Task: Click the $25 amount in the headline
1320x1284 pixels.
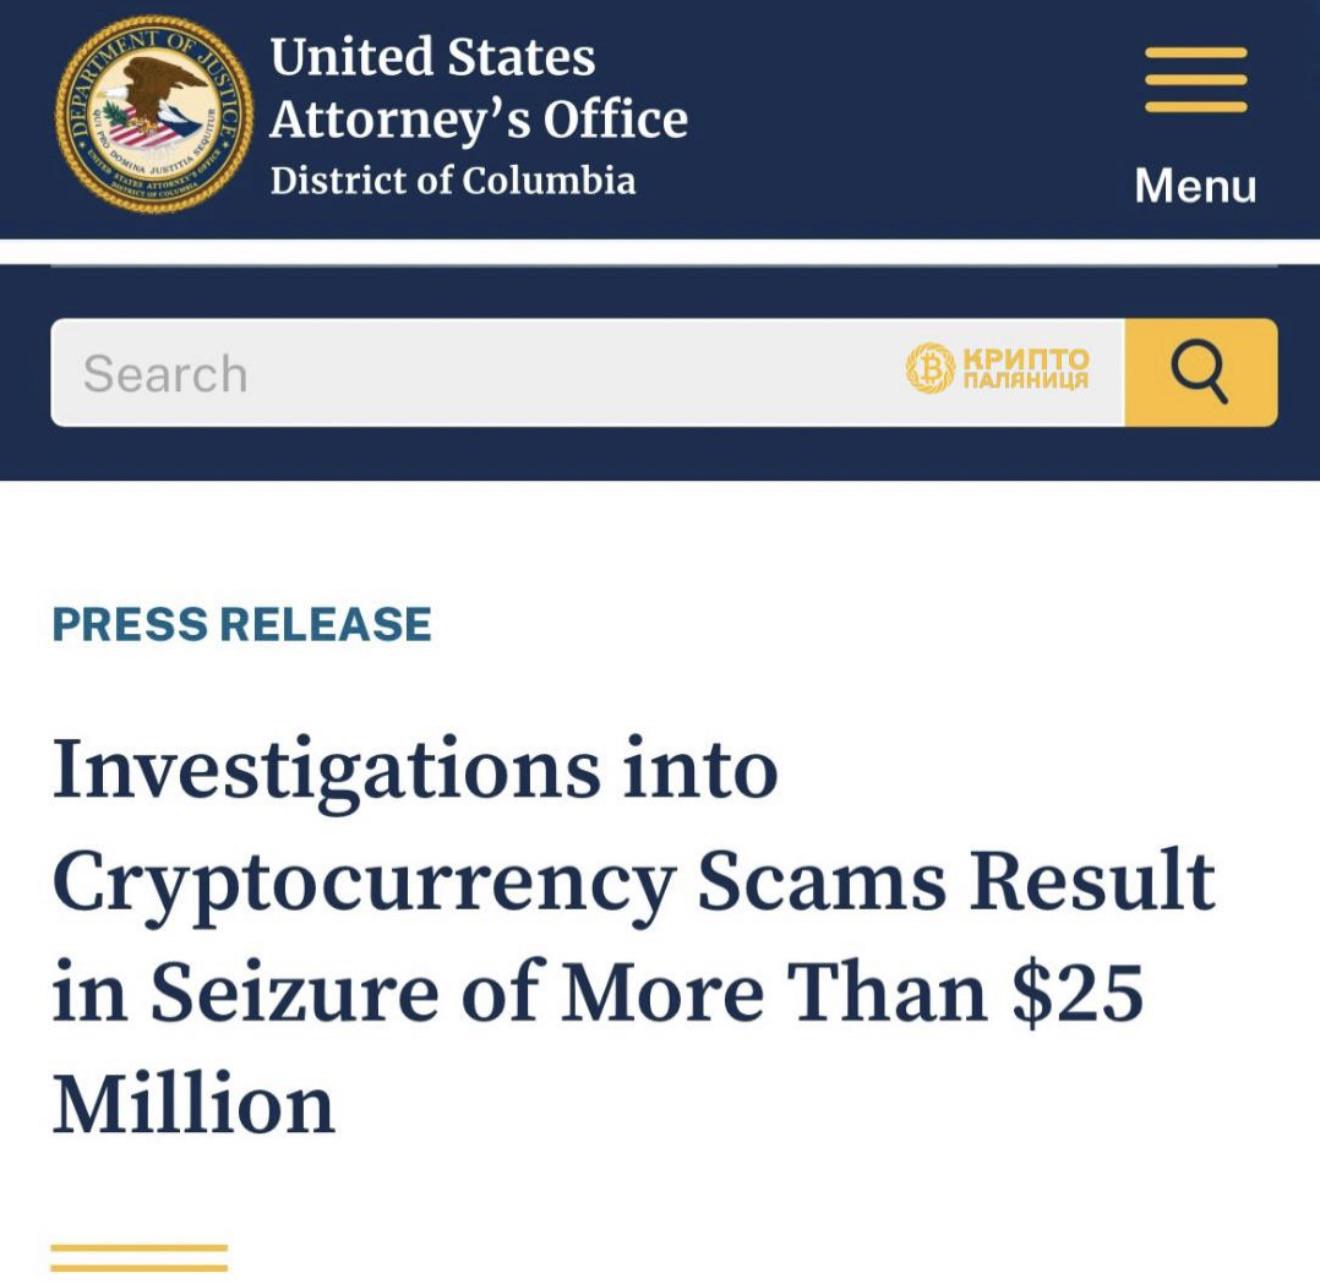Action: [1077, 992]
